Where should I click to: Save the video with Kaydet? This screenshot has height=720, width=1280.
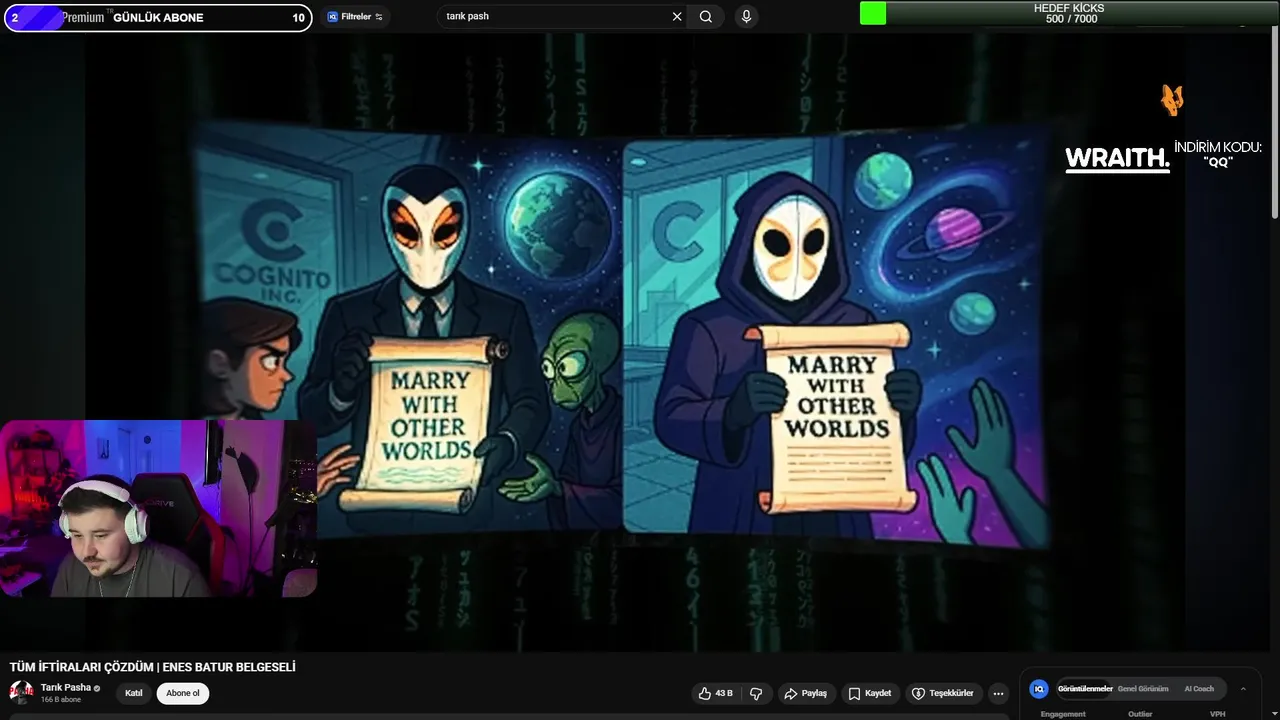pyautogui.click(x=870, y=693)
